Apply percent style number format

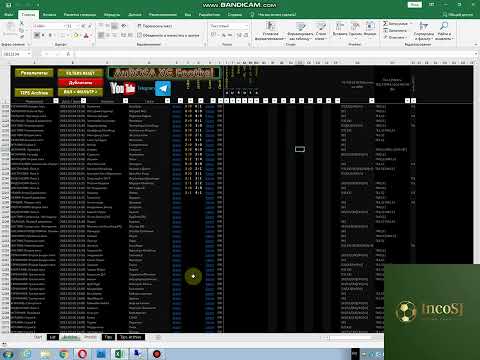pyautogui.click(x=224, y=35)
